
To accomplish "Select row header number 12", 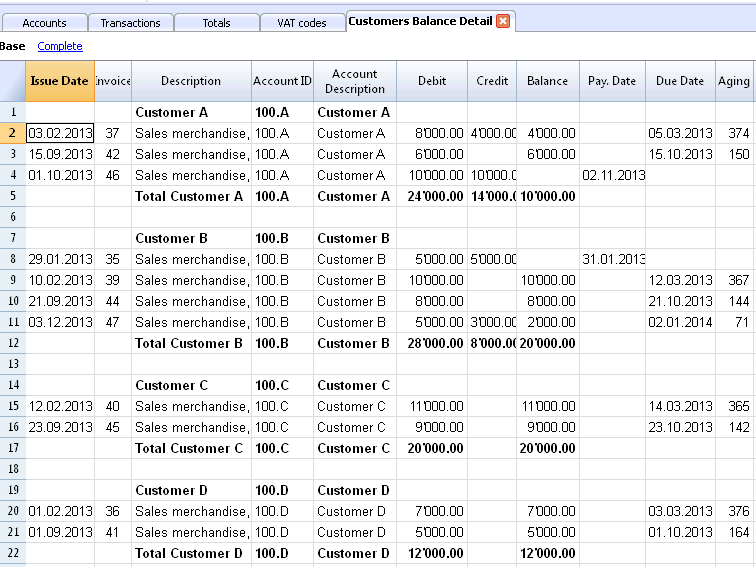I will [13, 343].
